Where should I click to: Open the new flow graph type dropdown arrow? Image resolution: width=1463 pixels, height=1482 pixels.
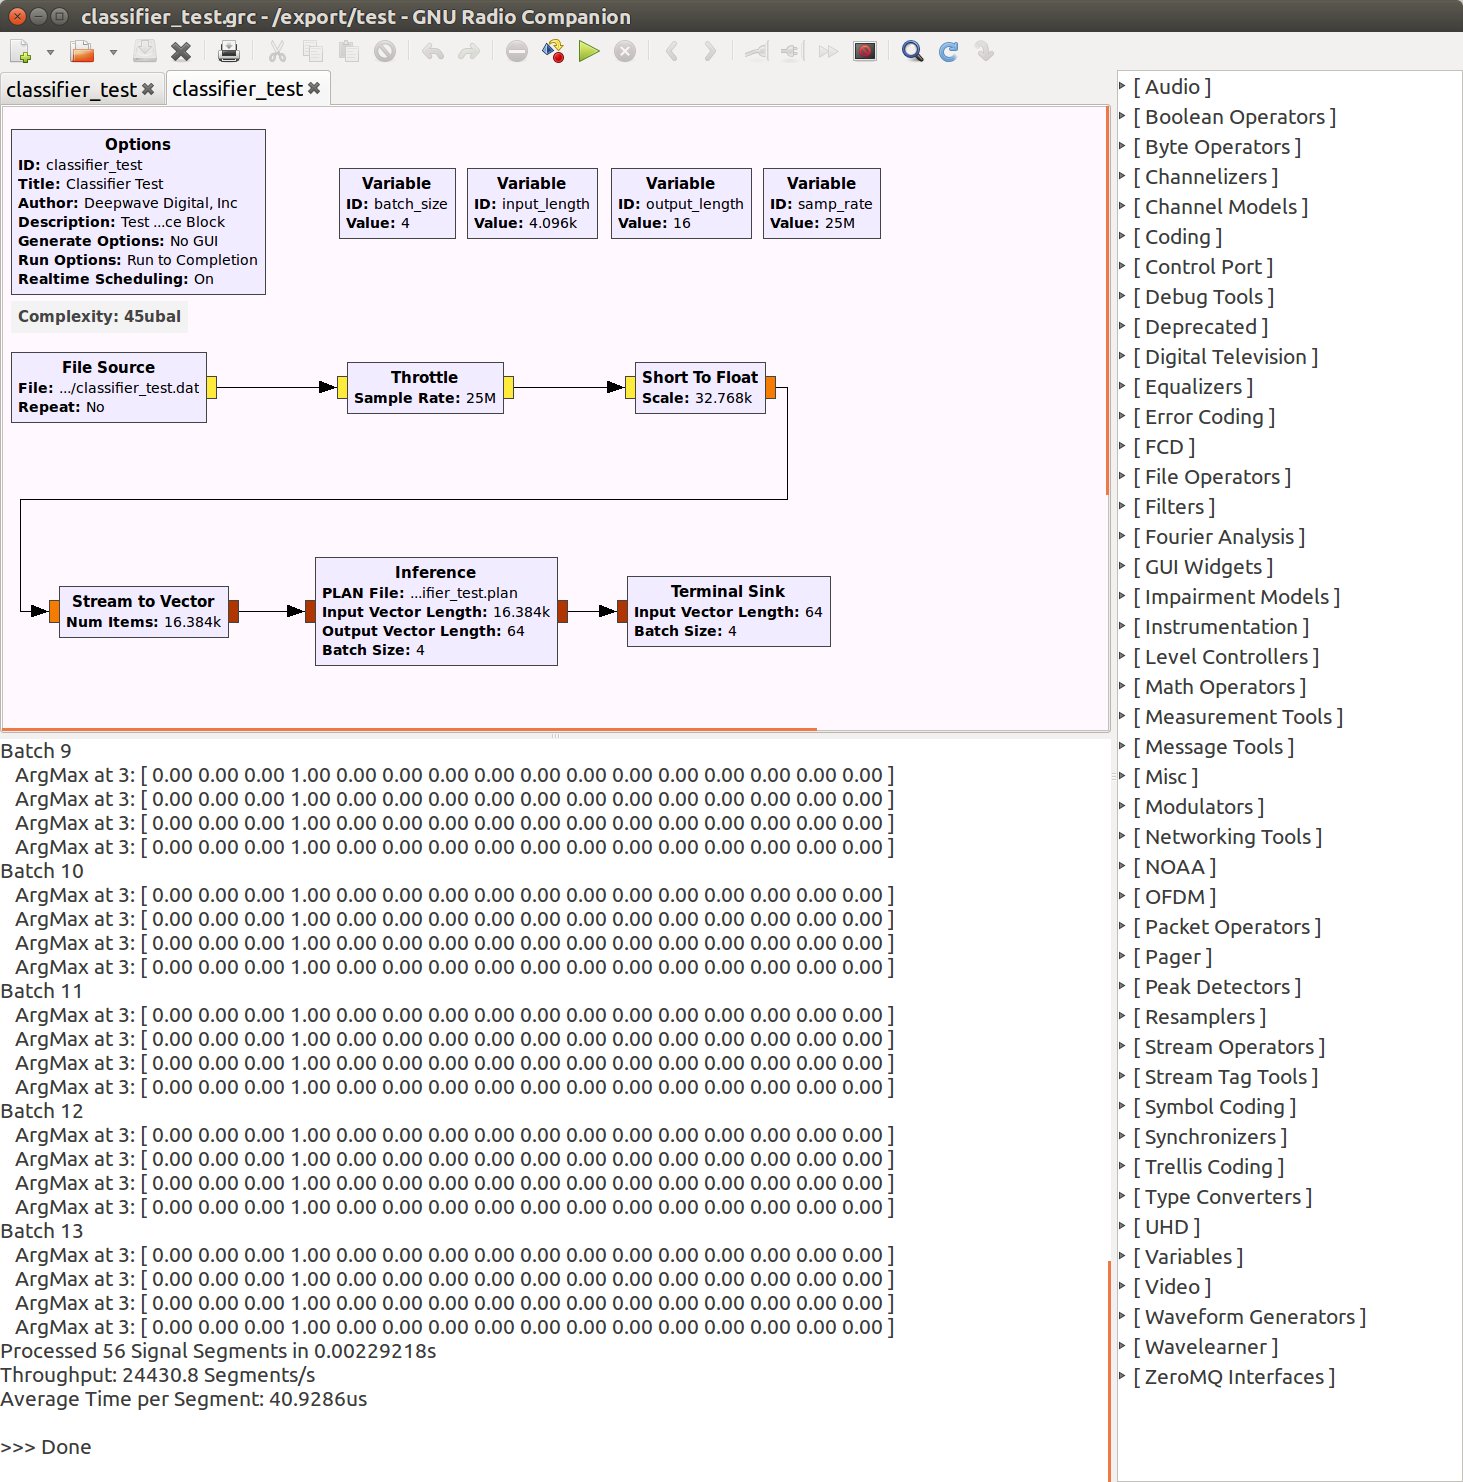(50, 52)
